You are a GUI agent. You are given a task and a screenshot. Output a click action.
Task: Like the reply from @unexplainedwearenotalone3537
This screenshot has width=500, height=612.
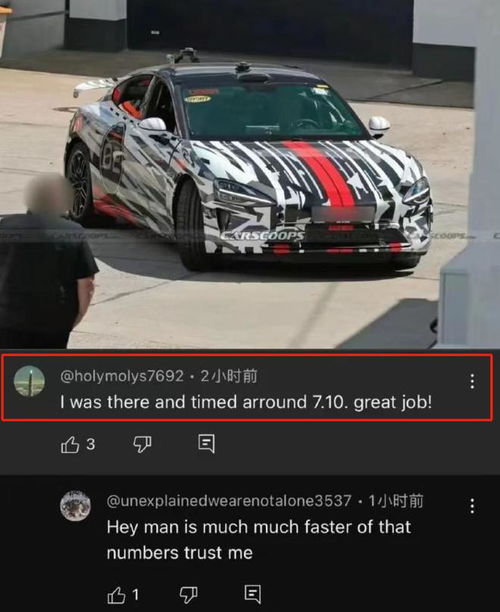coord(116,595)
